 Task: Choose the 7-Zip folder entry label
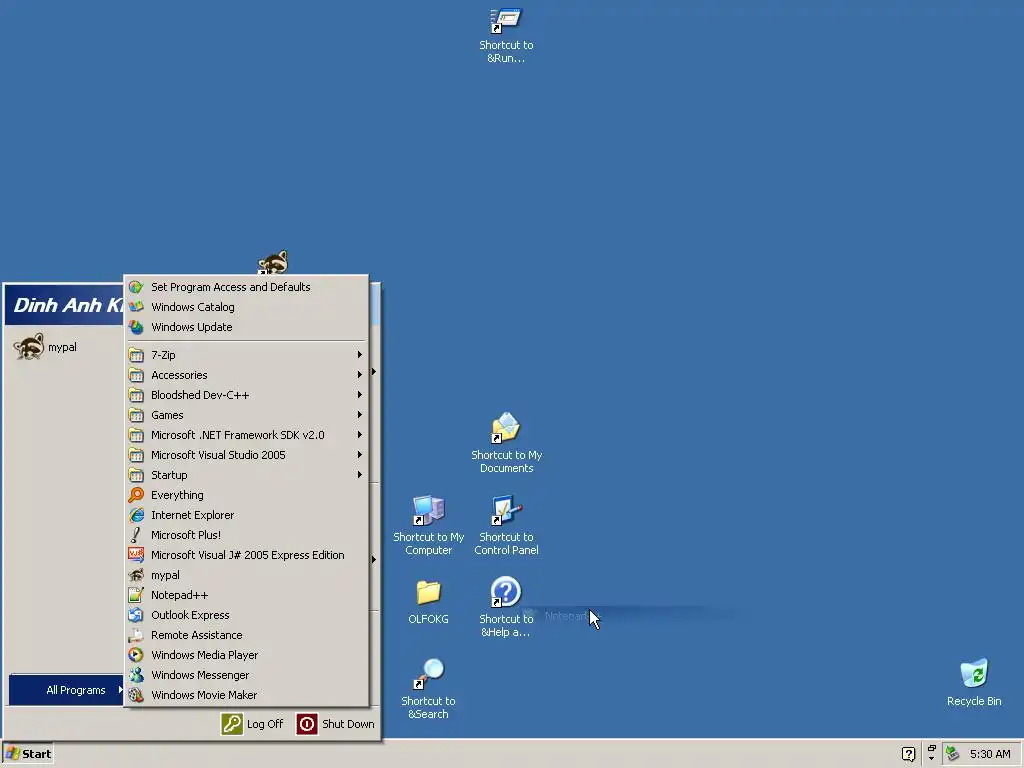(x=163, y=355)
